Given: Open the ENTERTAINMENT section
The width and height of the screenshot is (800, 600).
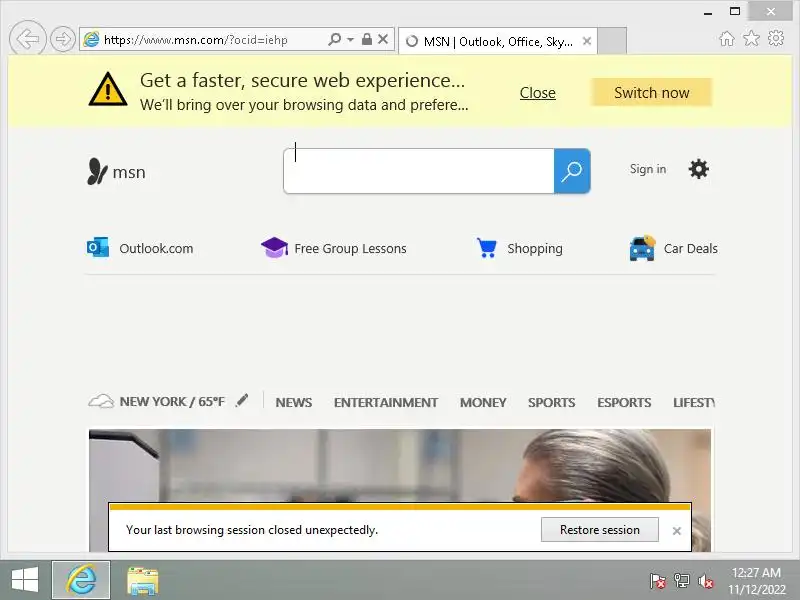Looking at the screenshot, I should 386,403.
